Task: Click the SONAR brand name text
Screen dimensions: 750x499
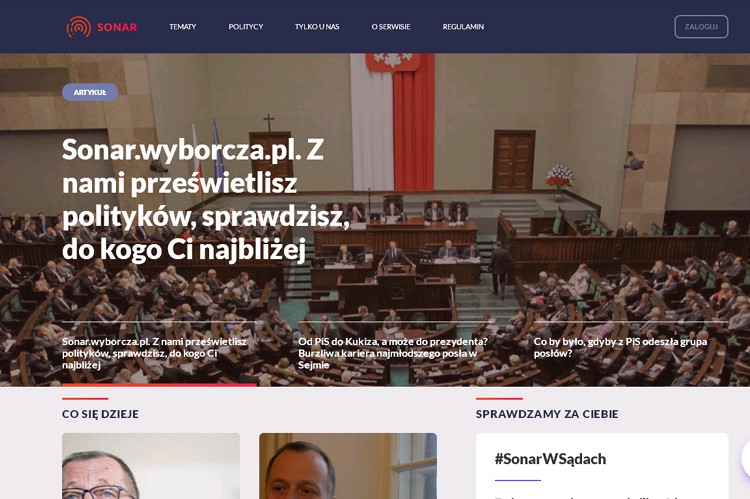Action: (117, 27)
